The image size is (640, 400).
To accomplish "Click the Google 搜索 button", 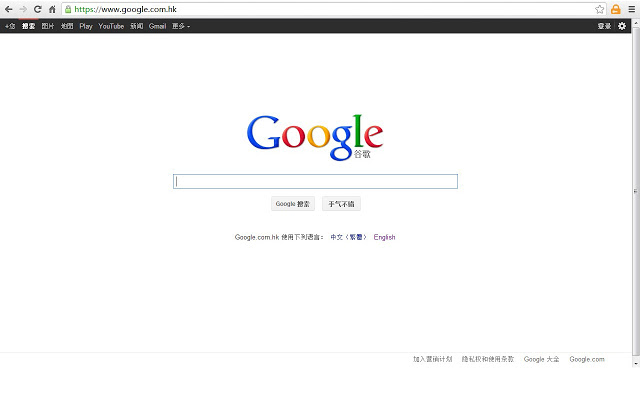I will [293, 204].
